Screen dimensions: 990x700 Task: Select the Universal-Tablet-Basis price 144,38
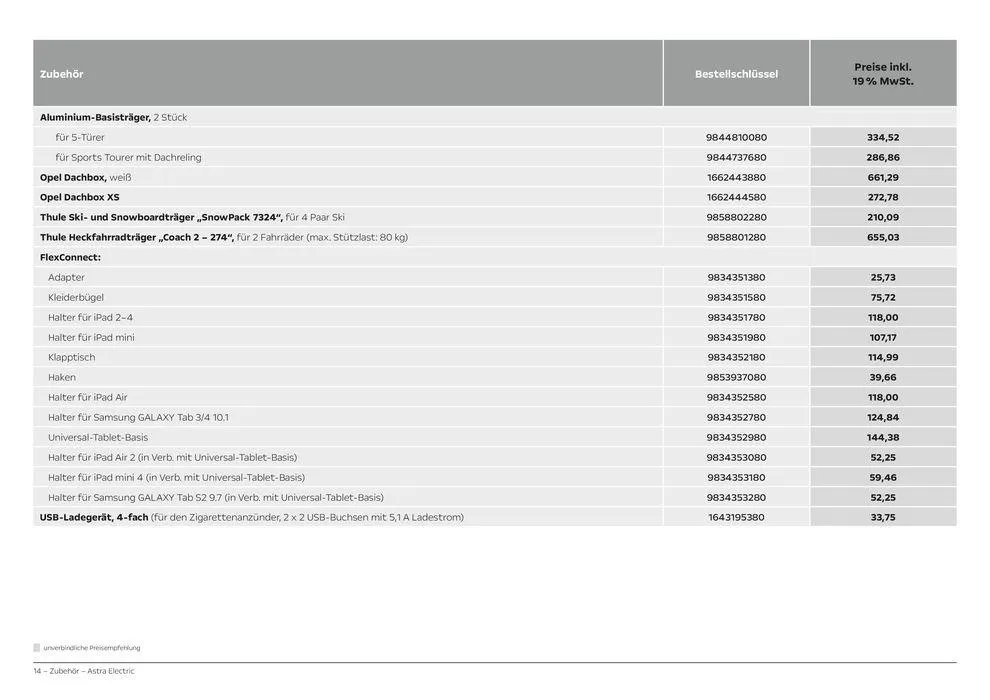point(883,437)
